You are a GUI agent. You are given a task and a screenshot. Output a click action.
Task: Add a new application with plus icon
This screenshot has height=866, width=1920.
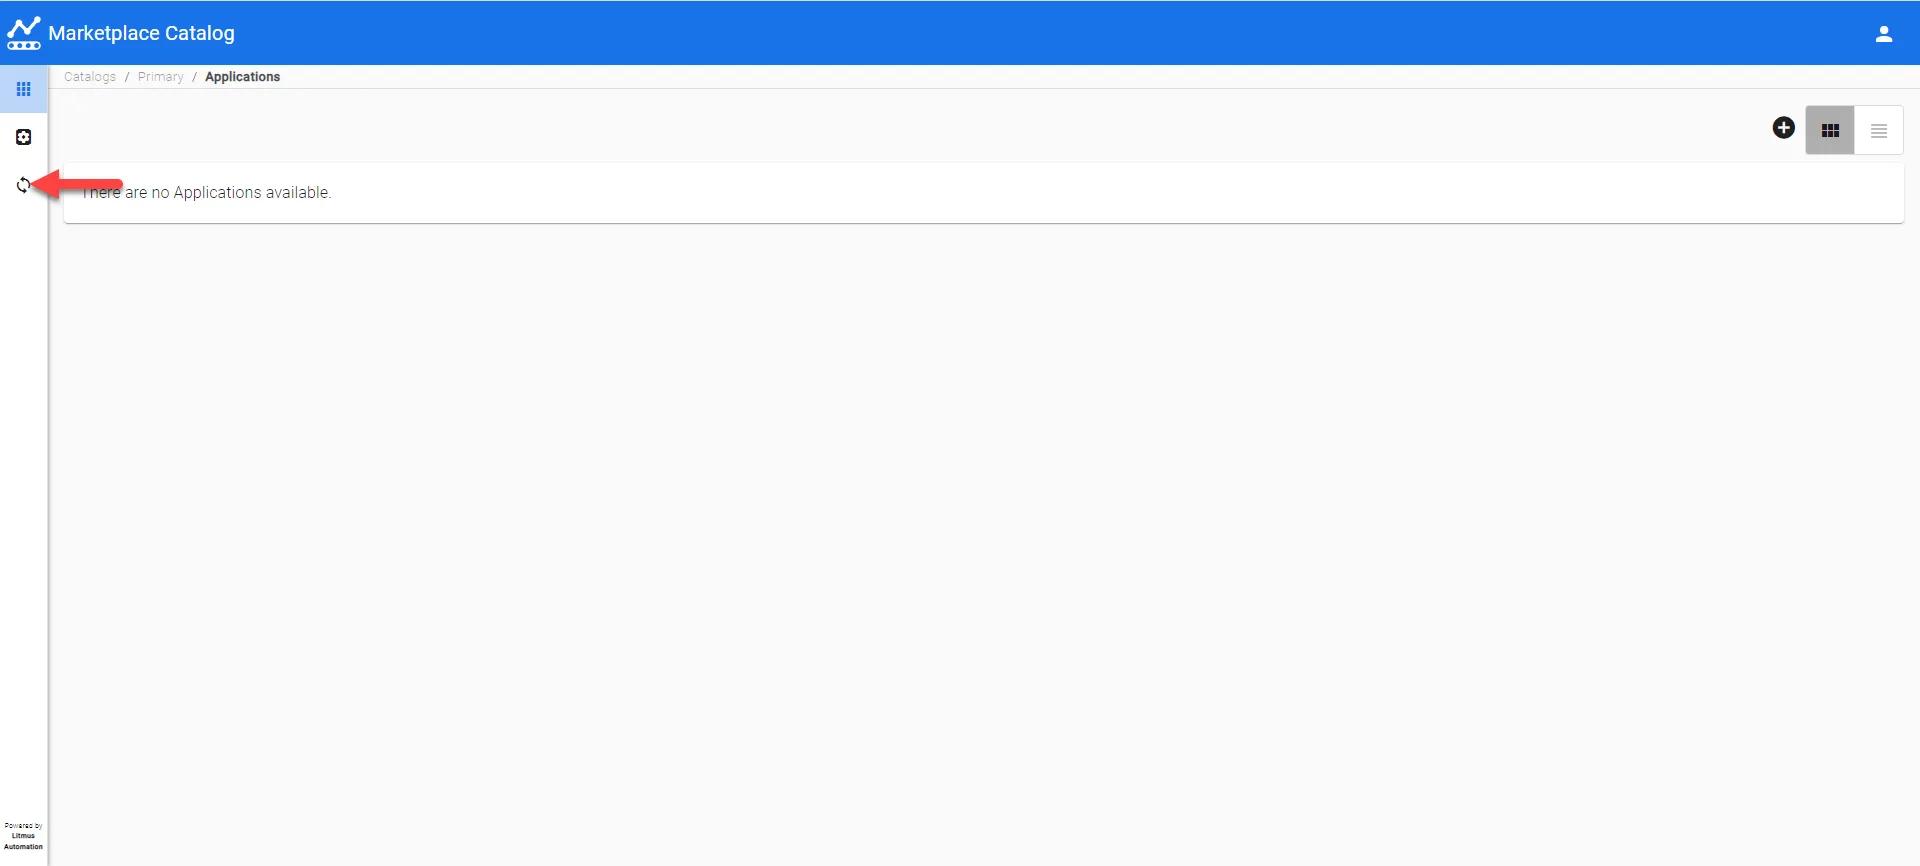1783,128
